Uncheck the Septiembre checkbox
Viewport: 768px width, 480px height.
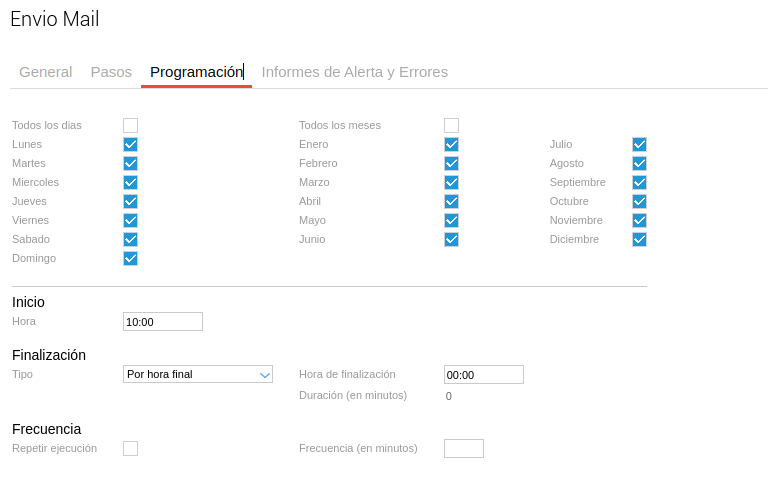click(639, 182)
